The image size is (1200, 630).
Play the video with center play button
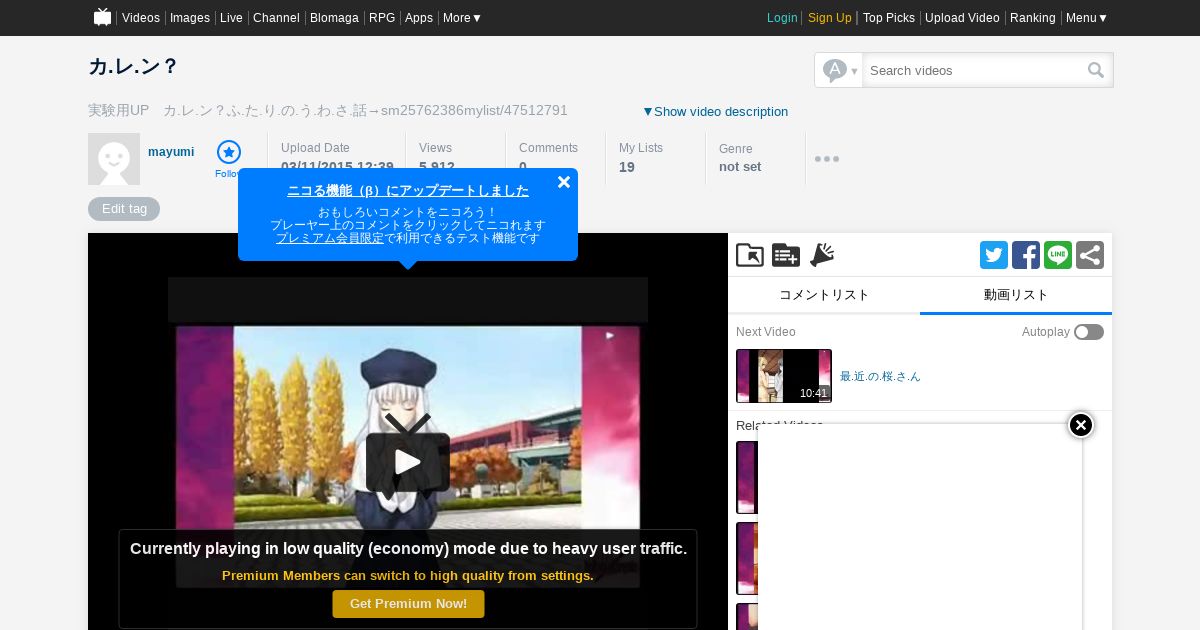[408, 461]
